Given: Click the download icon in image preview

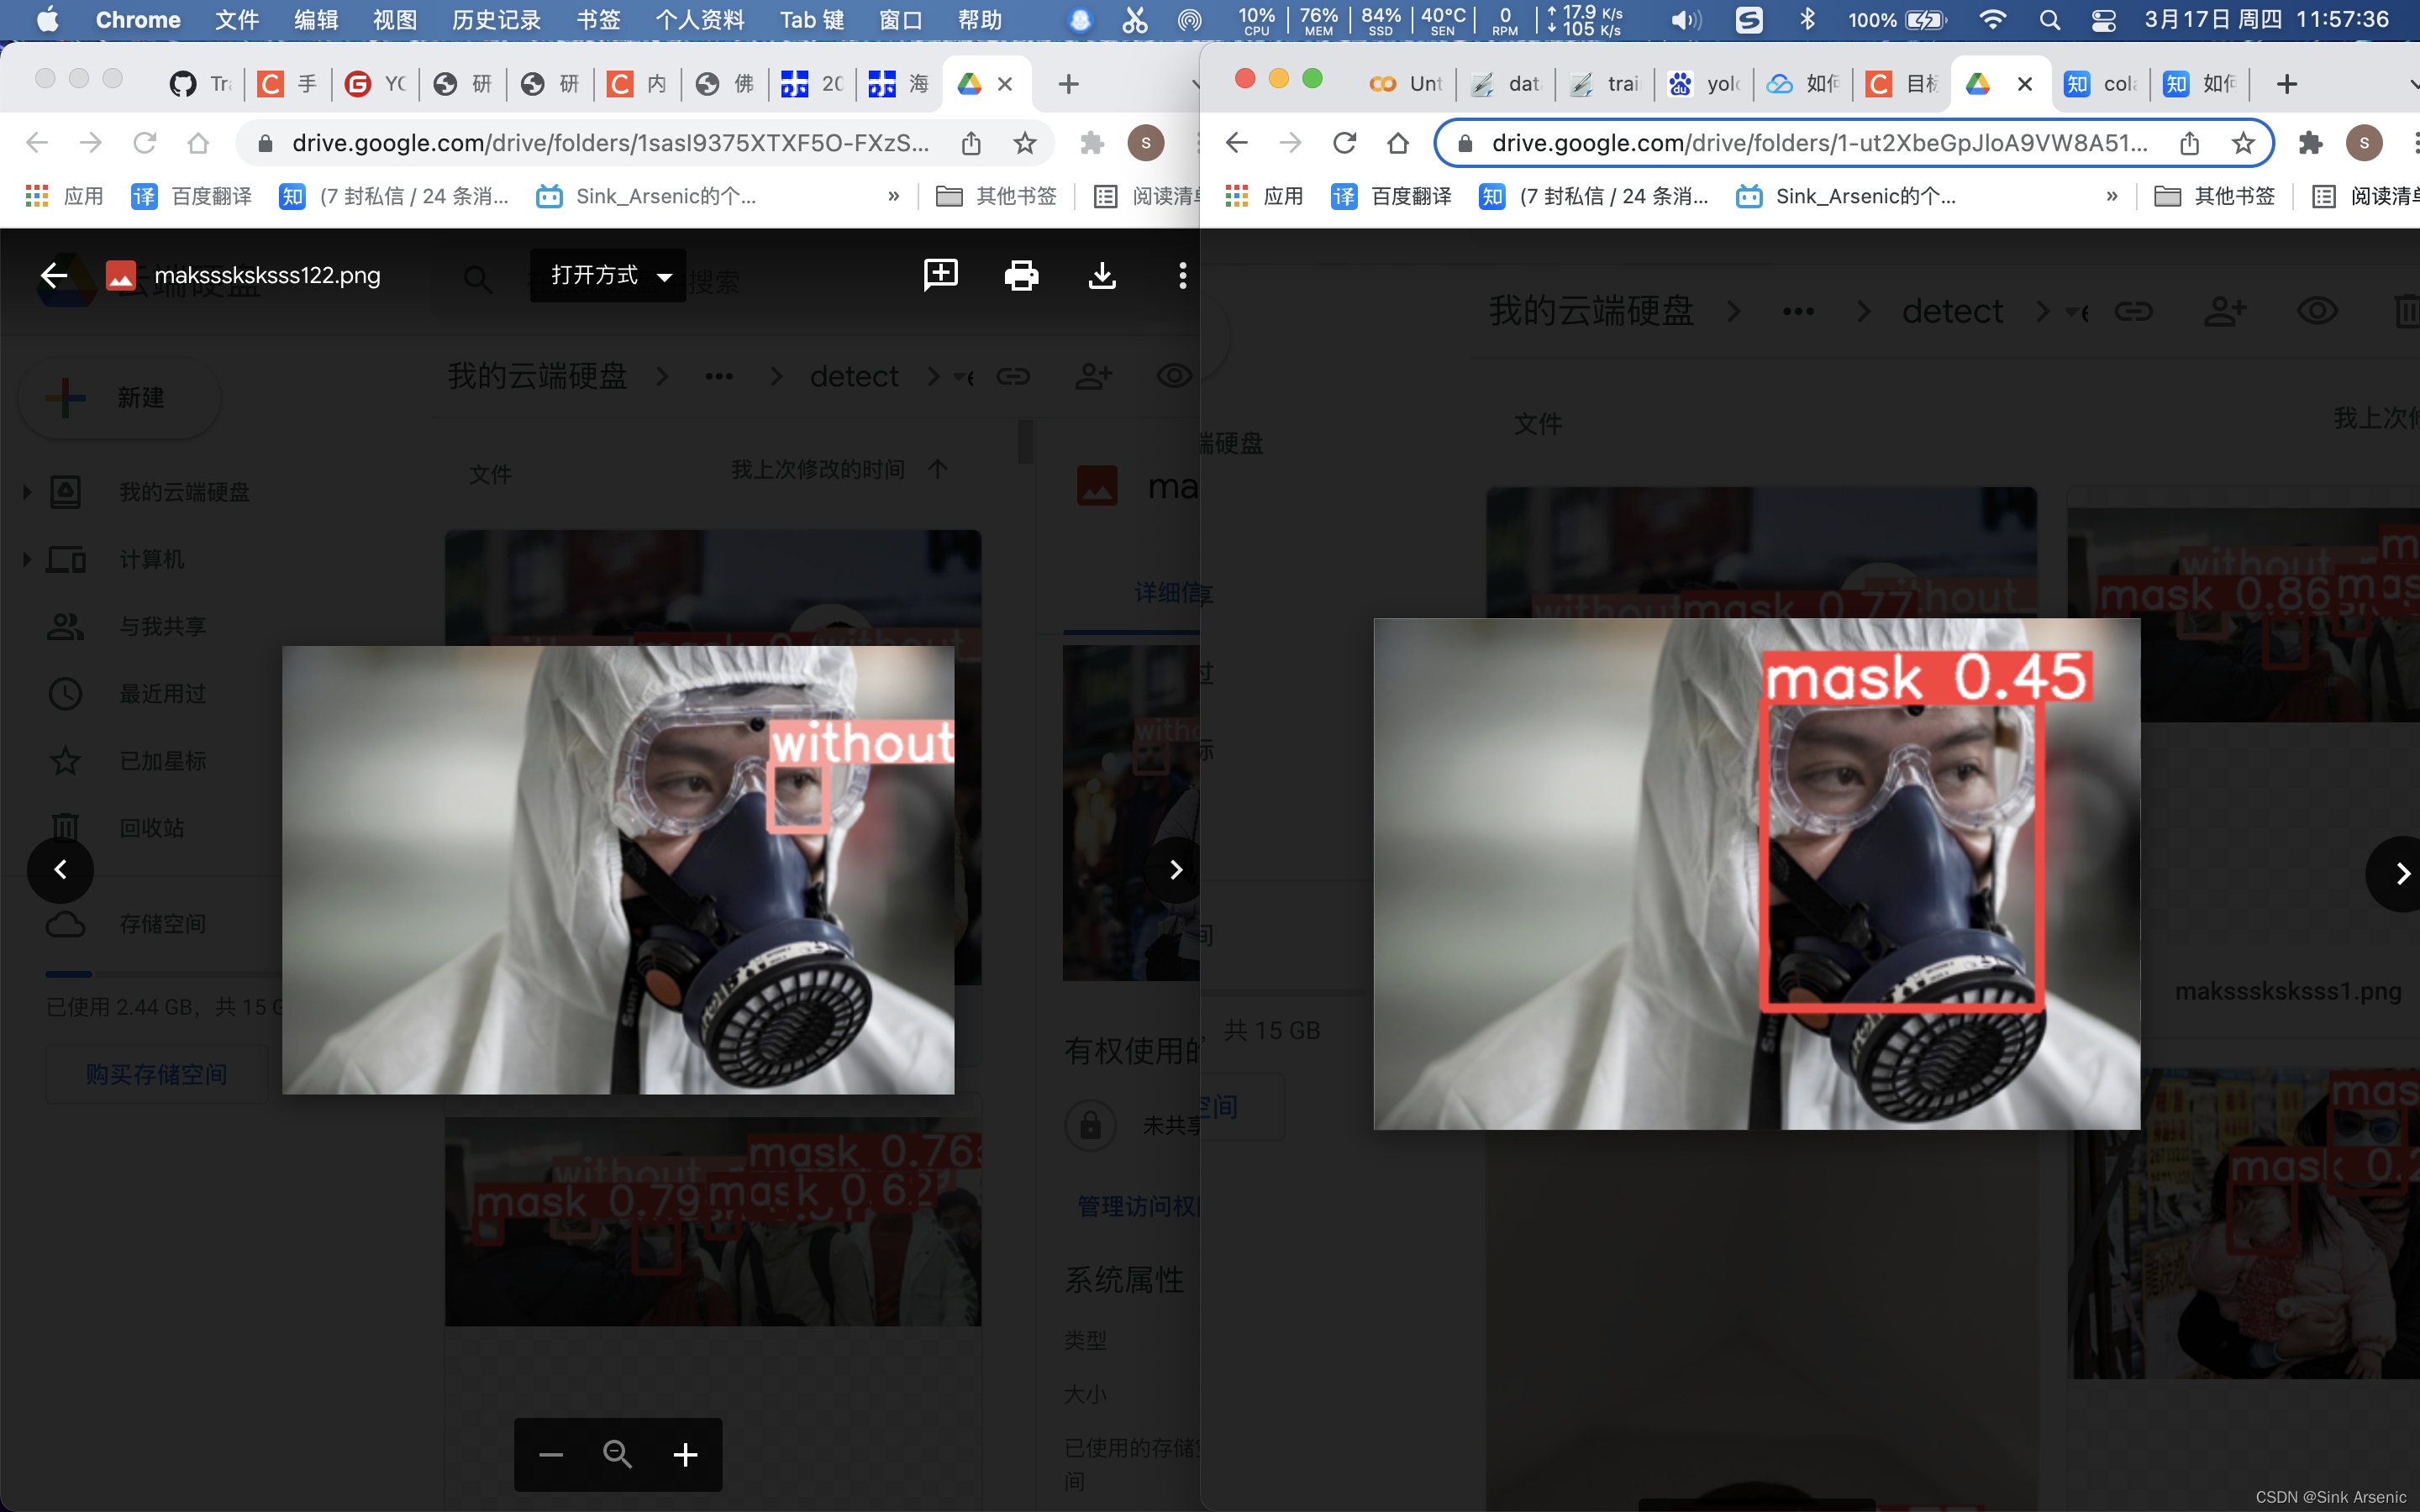Looking at the screenshot, I should [1101, 275].
